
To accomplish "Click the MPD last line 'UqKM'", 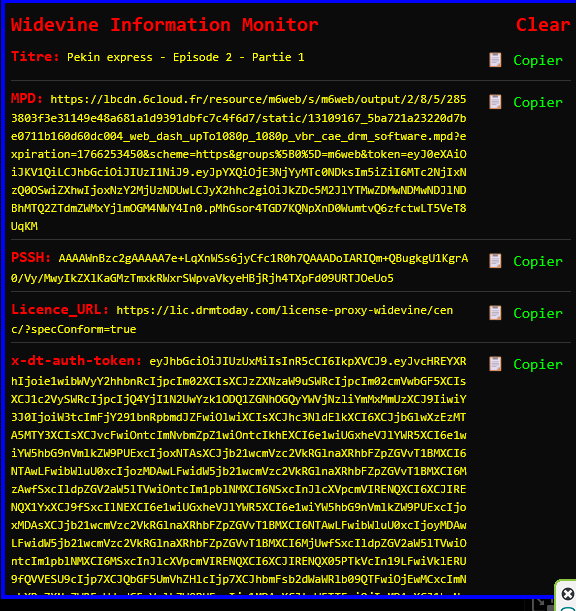I will coord(24,226).
